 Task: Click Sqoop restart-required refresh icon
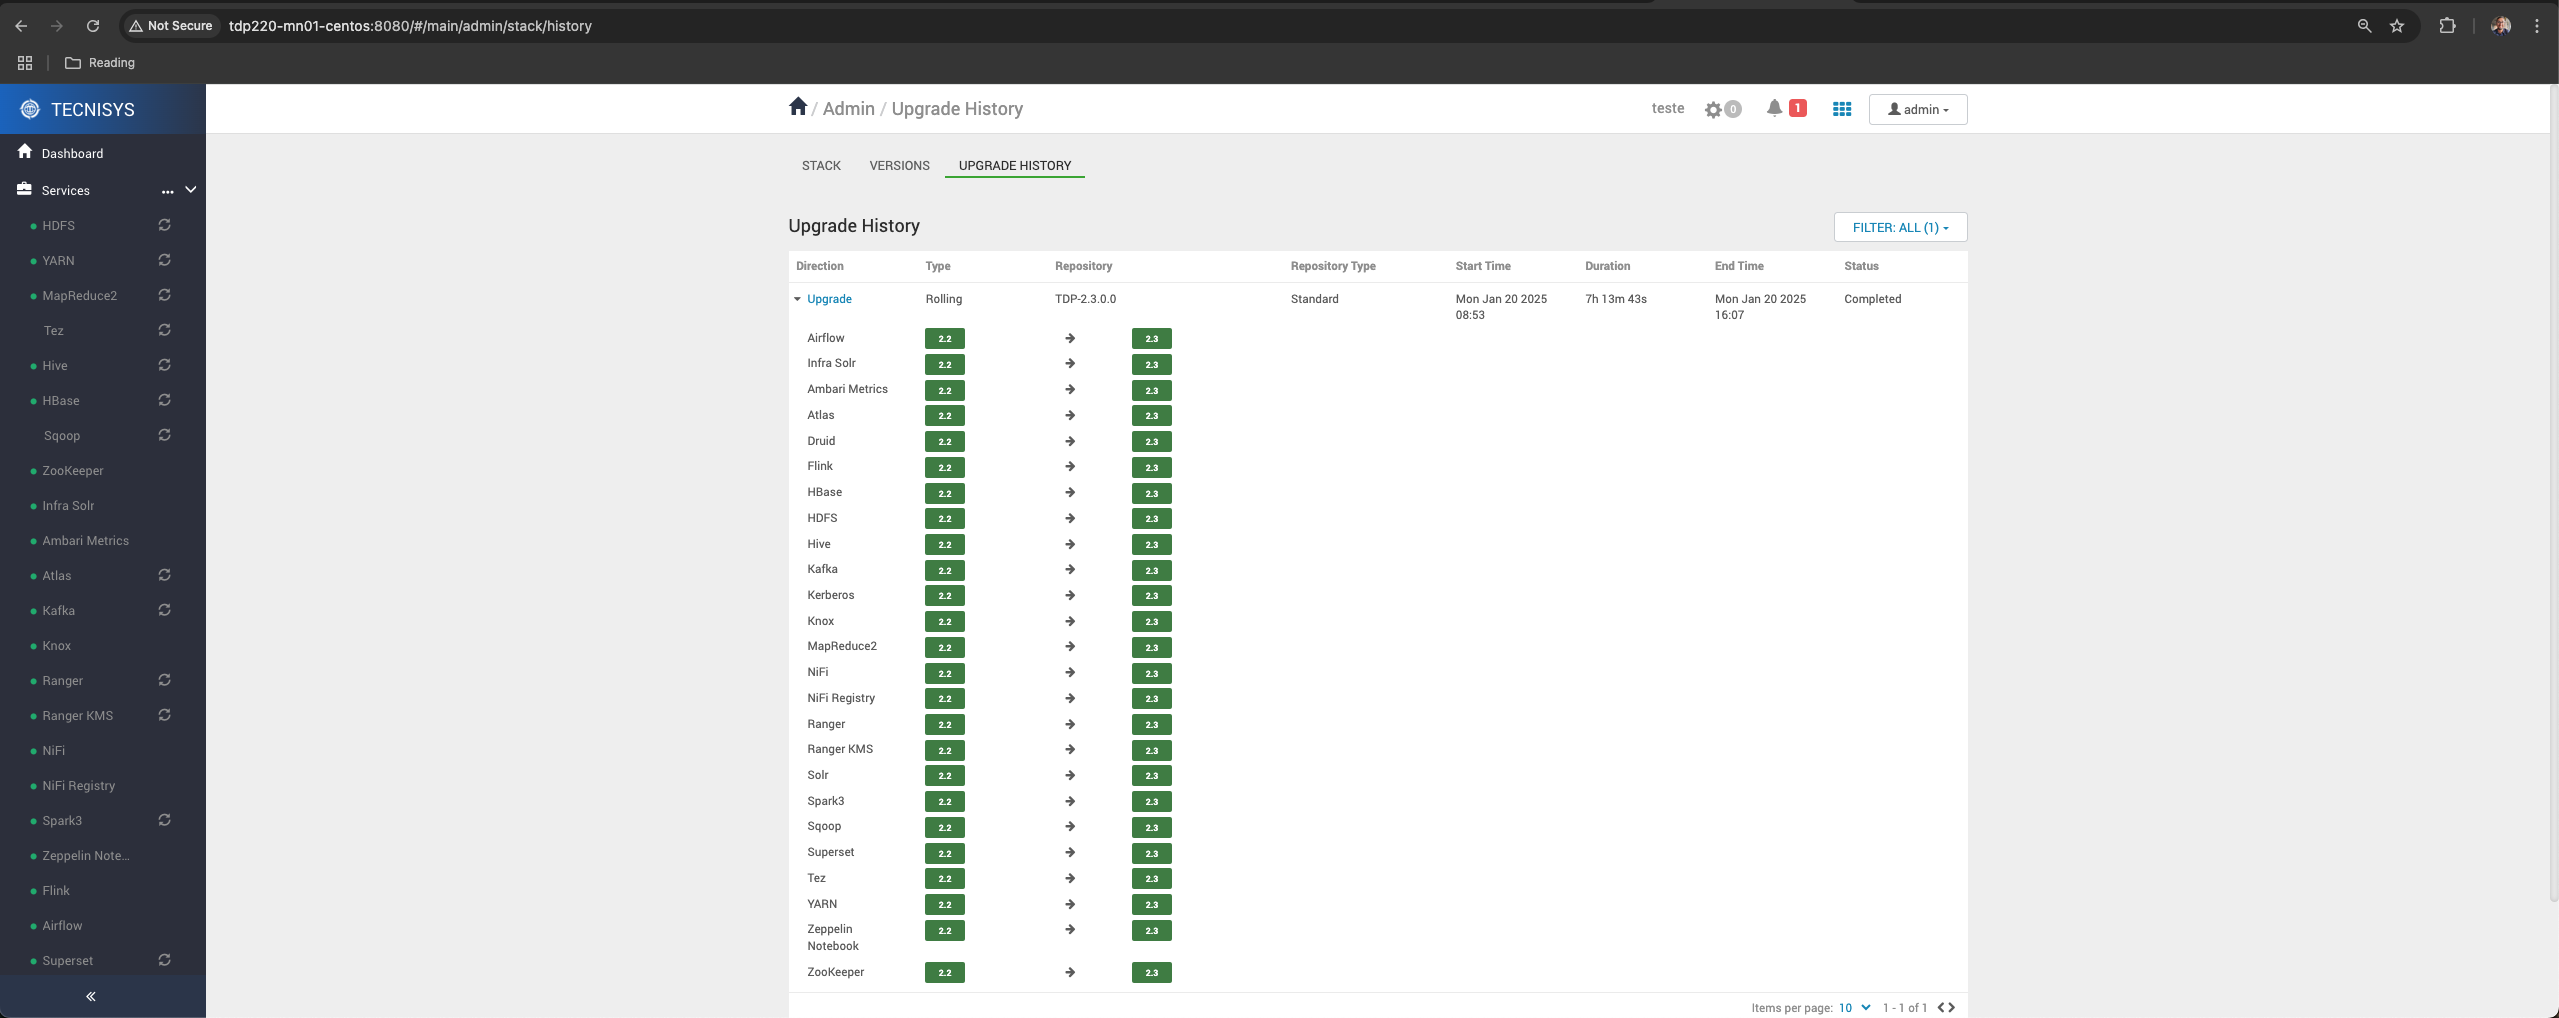pos(165,435)
